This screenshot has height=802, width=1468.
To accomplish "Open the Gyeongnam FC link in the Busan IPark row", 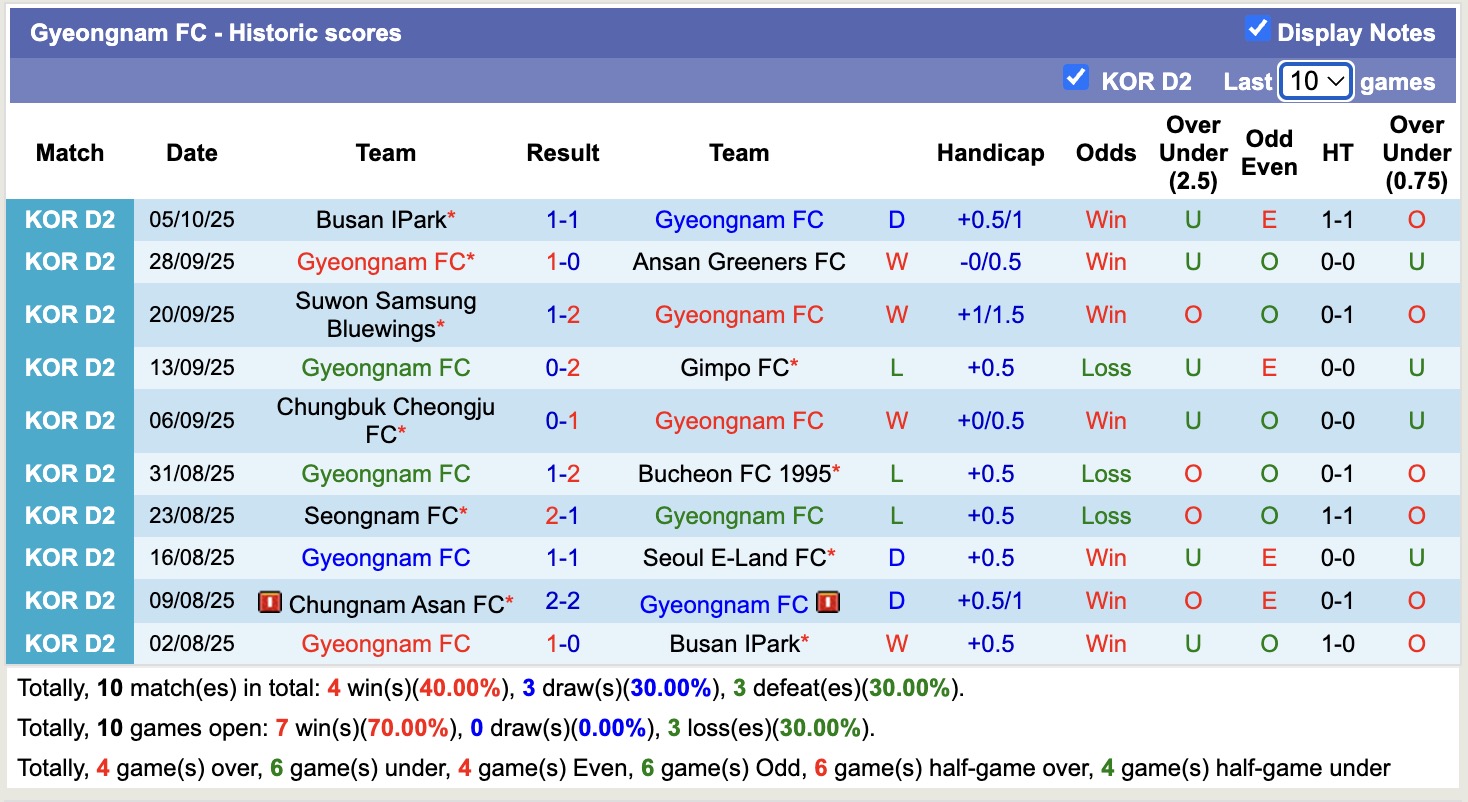I will (739, 219).
